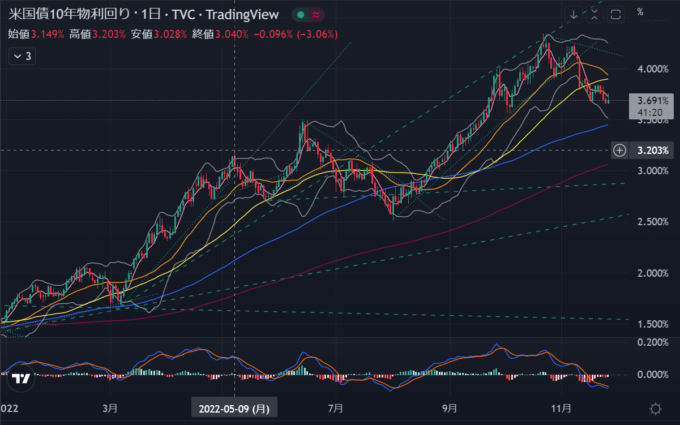Image resolution: width=680 pixels, height=425 pixels.
Task: Click the move pane down arrow icon
Action: point(572,14)
